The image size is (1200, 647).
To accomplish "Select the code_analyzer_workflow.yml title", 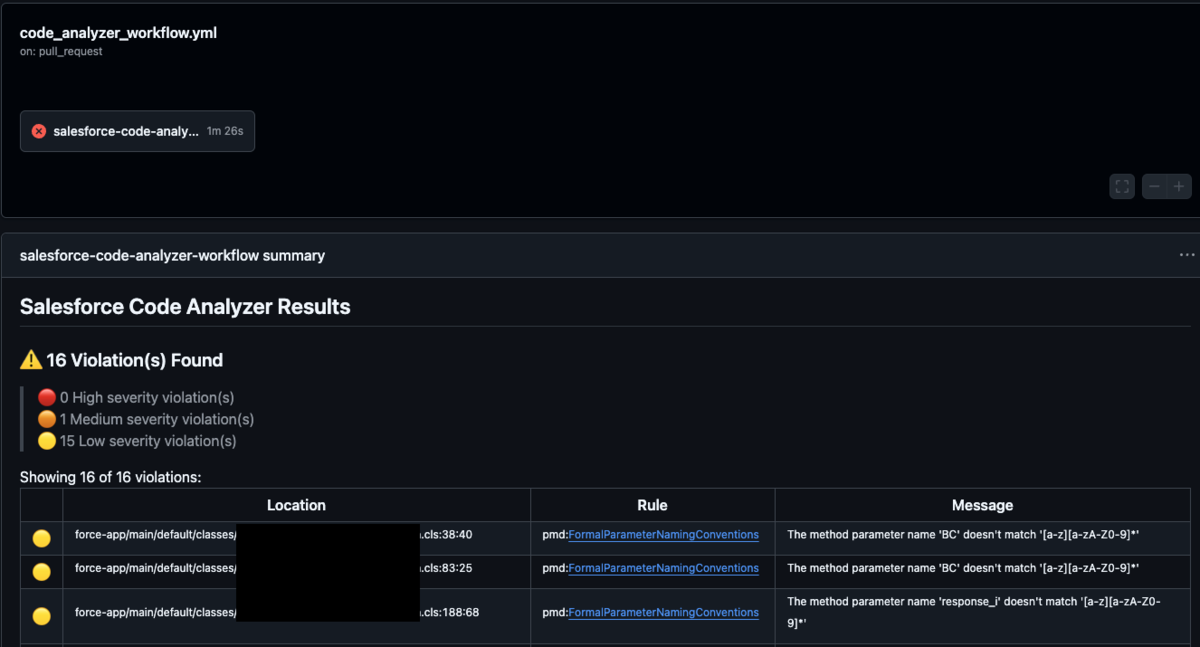I will (x=118, y=33).
